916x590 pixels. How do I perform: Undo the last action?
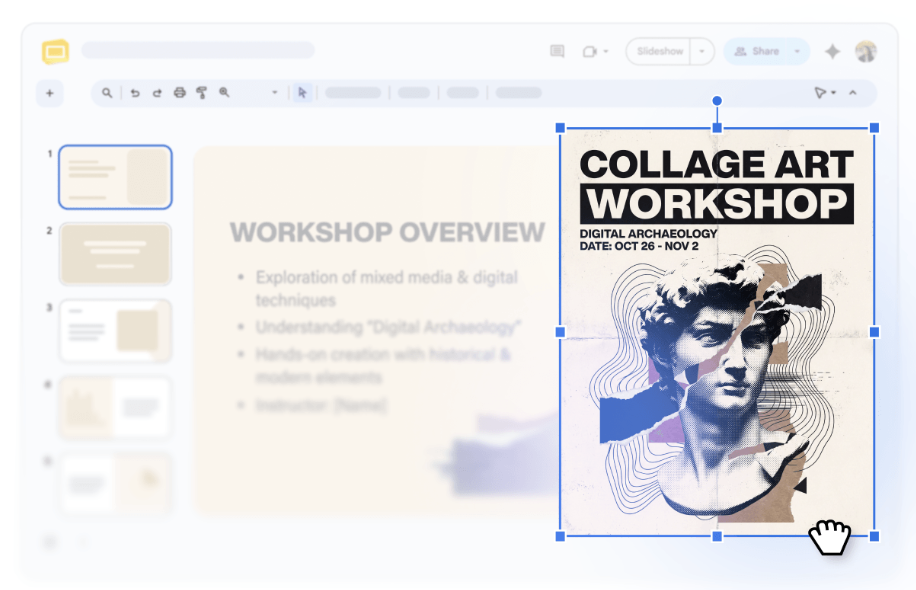[x=135, y=93]
